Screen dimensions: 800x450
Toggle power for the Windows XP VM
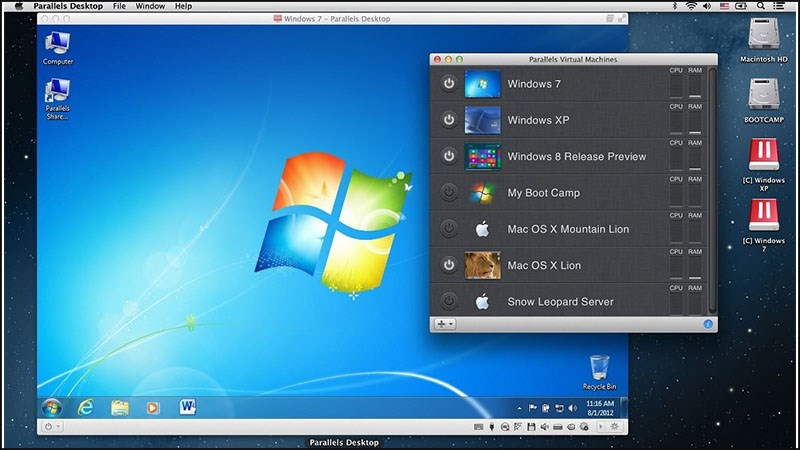[x=448, y=119]
